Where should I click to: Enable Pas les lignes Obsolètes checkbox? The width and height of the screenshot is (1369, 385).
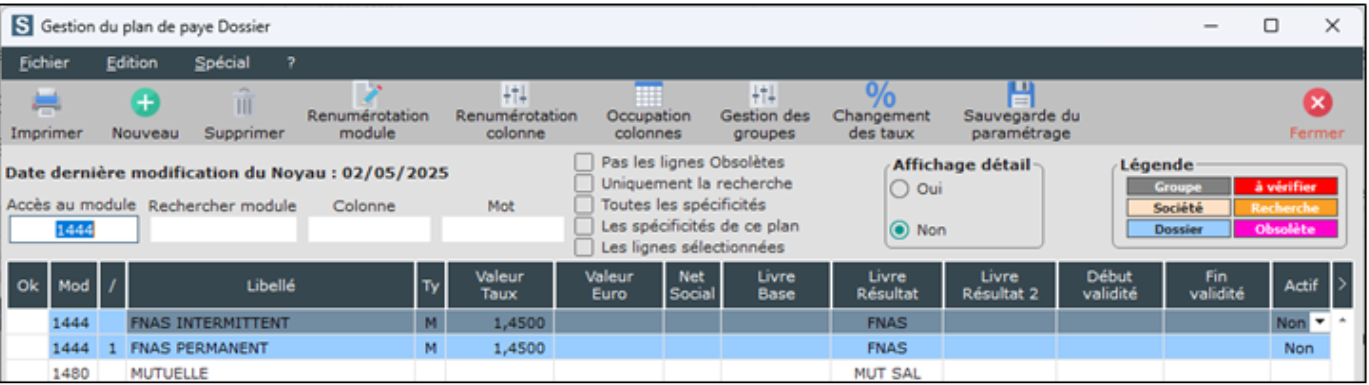click(x=584, y=162)
